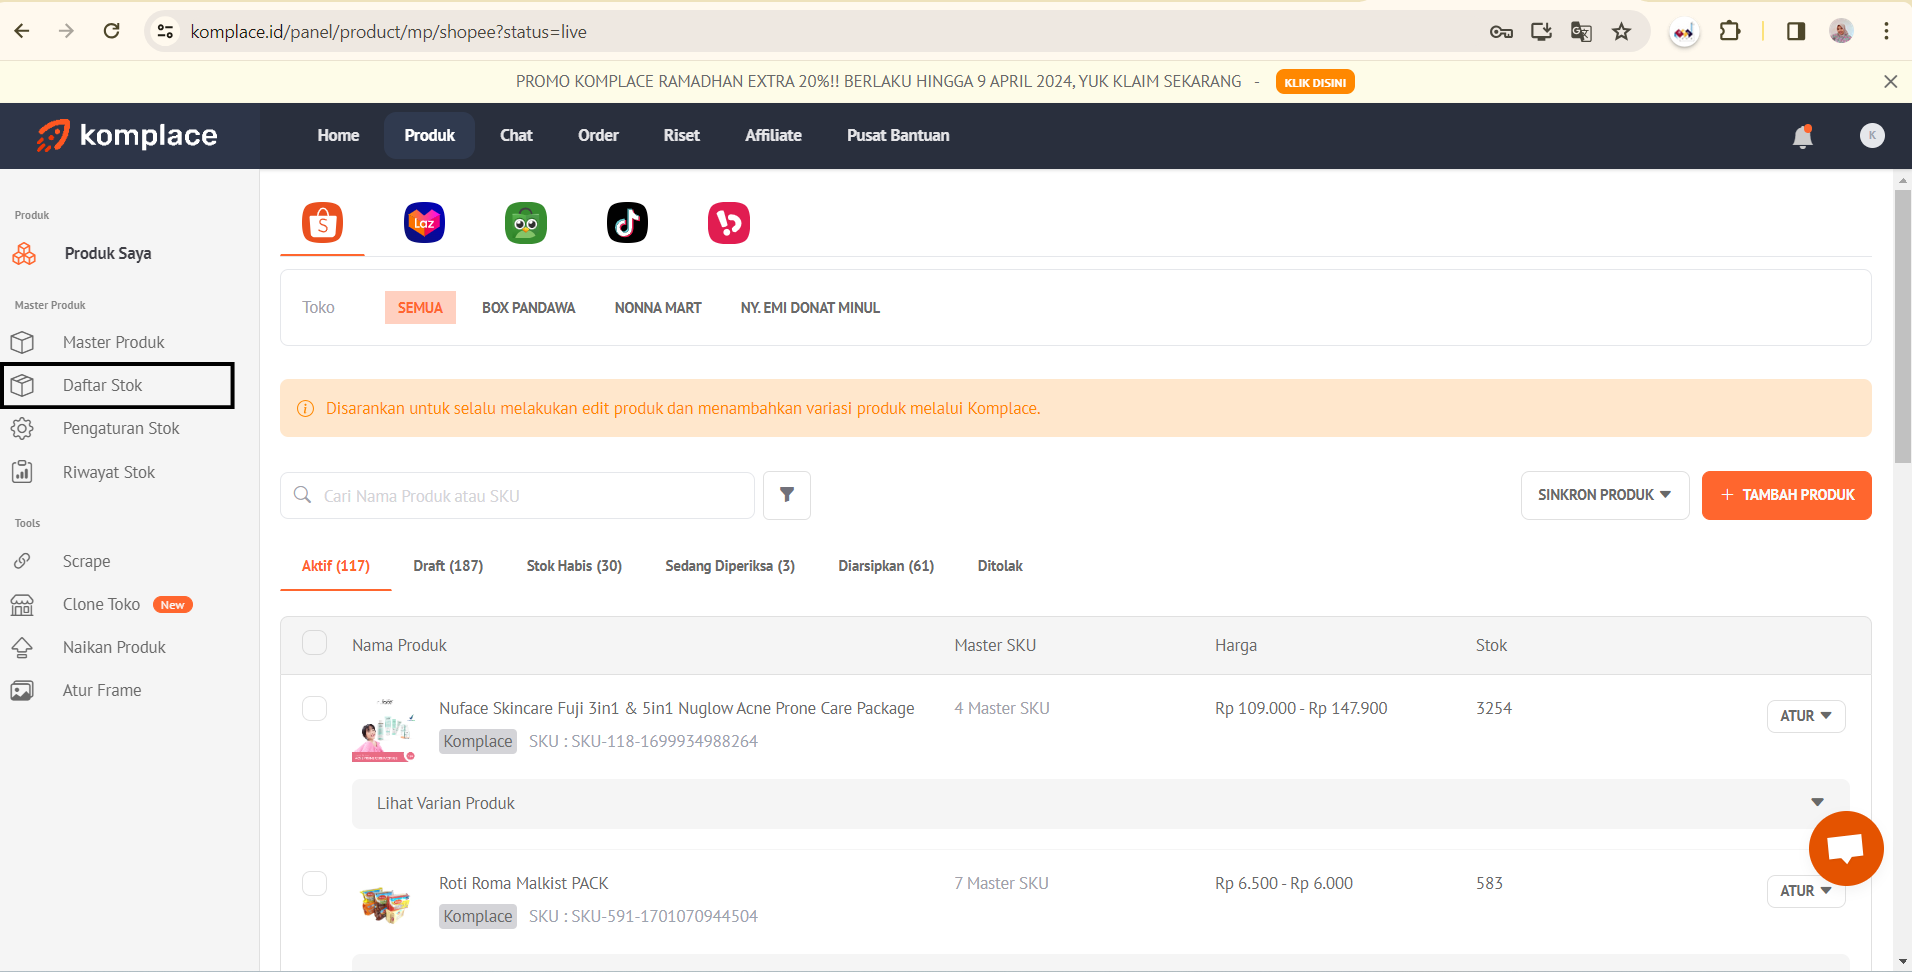Open the Roti Roma Malkist thumbnail
The height and width of the screenshot is (972, 1912).
point(384,903)
